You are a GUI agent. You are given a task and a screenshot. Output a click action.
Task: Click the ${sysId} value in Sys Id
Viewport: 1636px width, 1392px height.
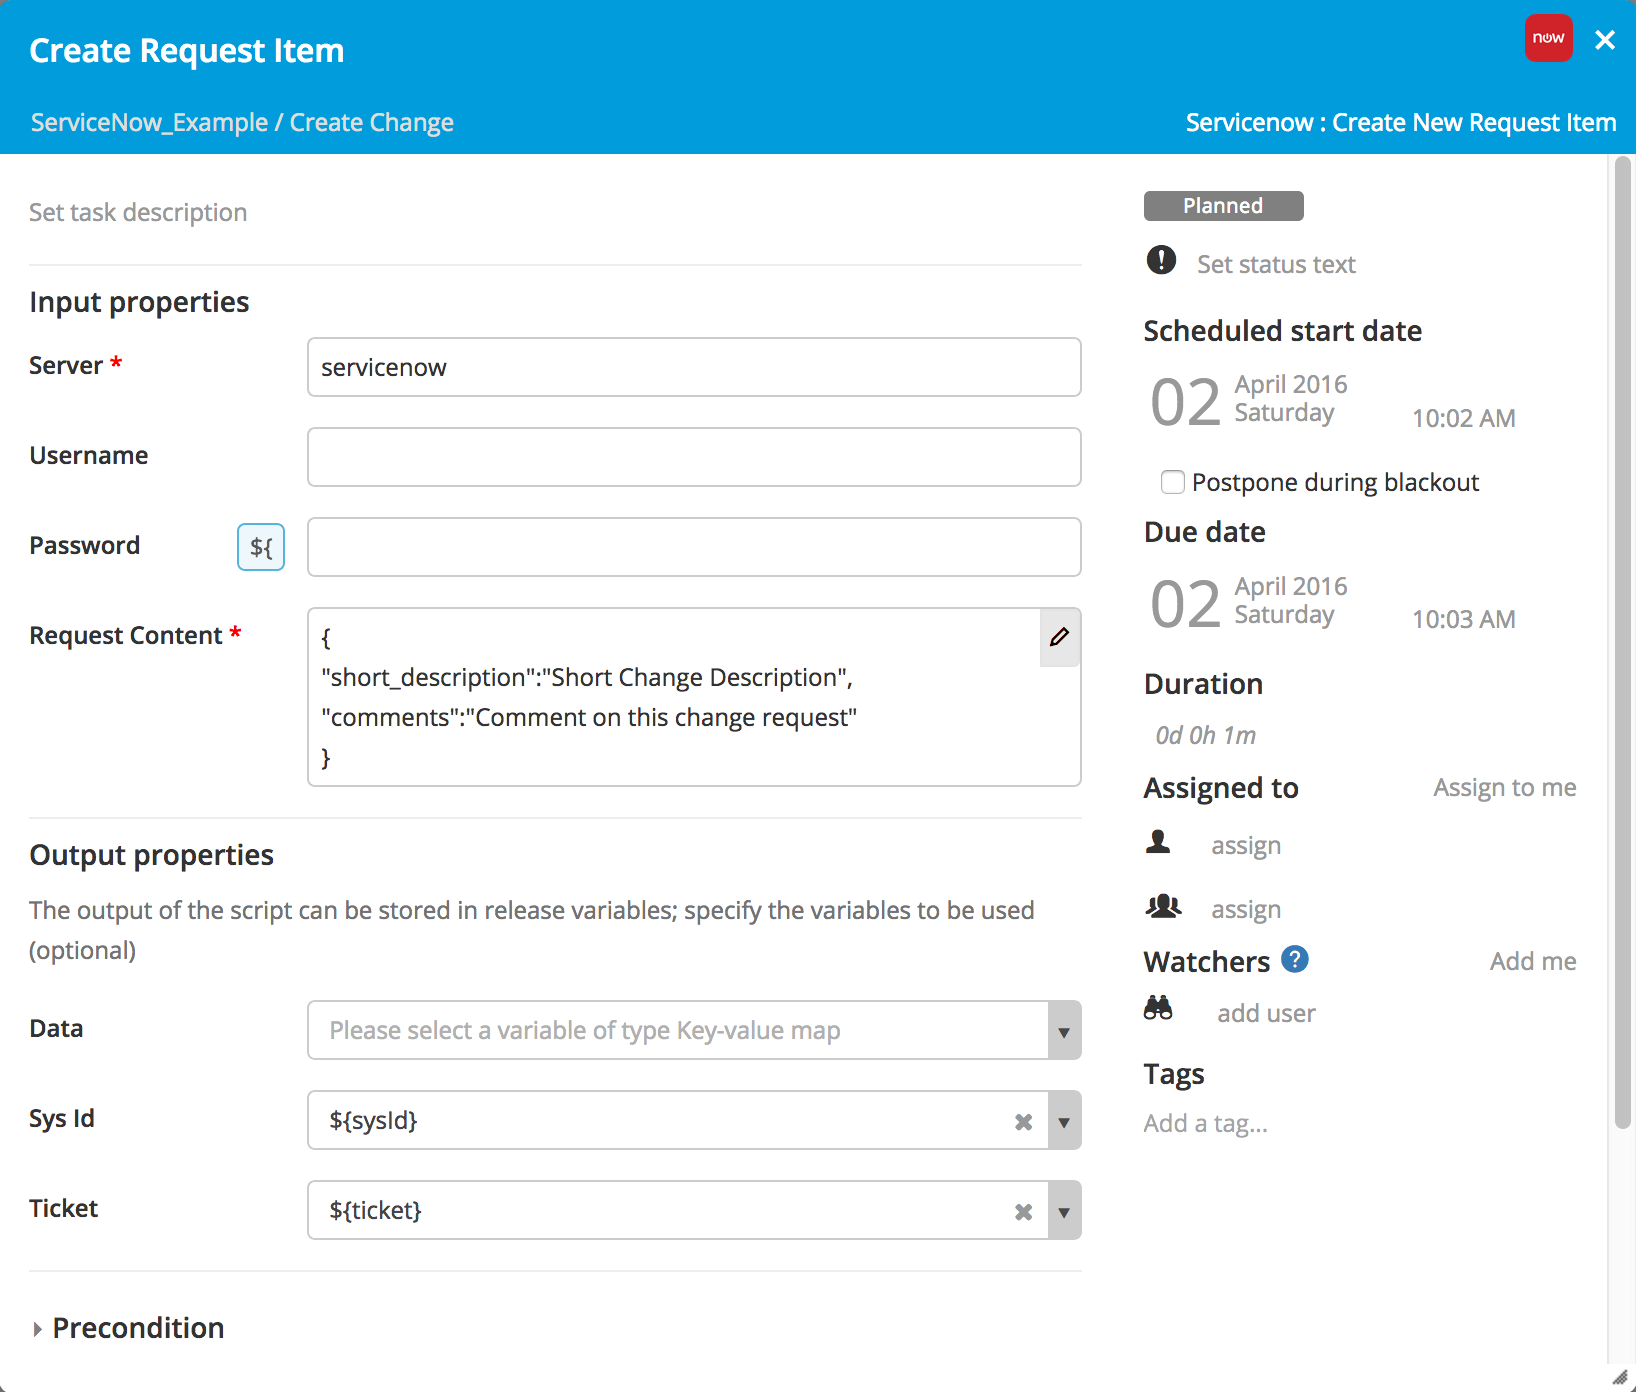pyautogui.click(x=373, y=1120)
